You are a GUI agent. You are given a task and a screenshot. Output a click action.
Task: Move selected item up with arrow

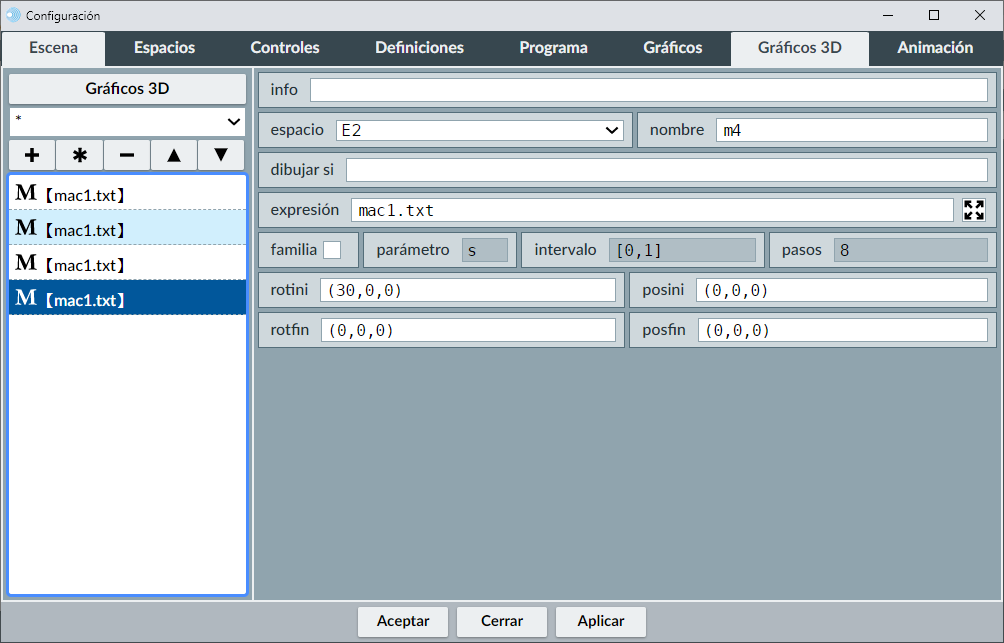[x=174, y=155]
